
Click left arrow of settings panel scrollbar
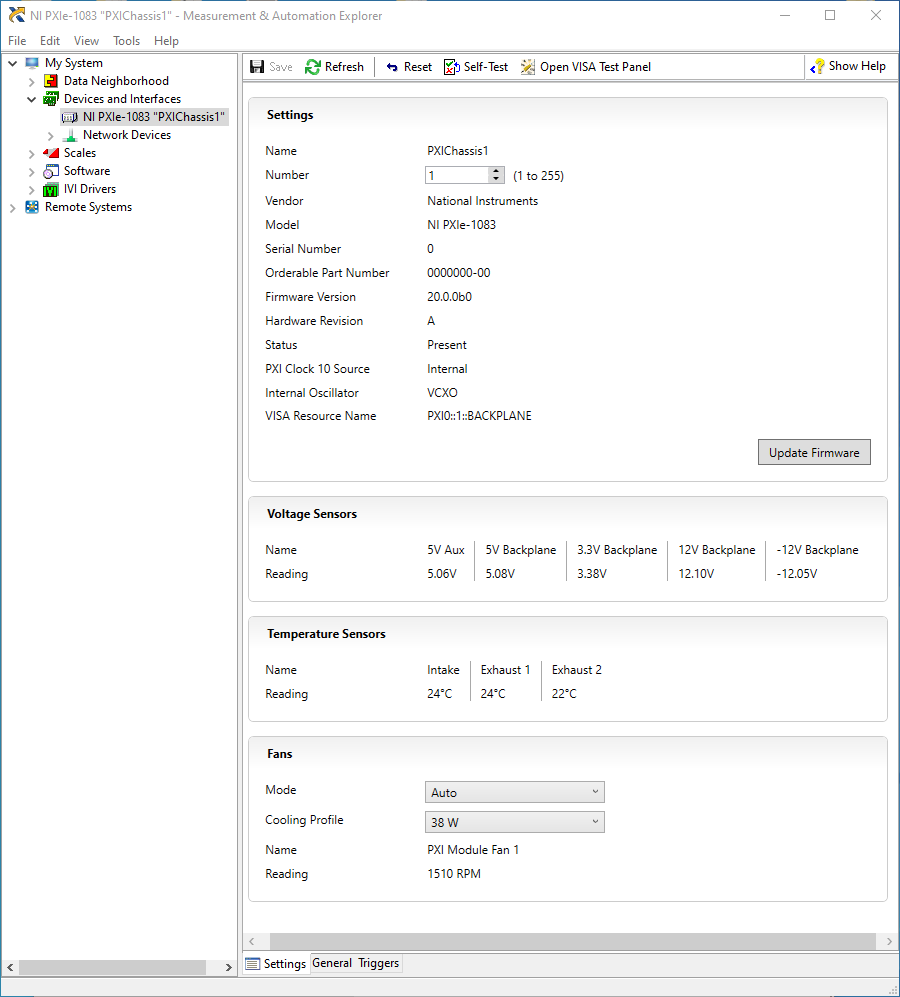tap(252, 941)
